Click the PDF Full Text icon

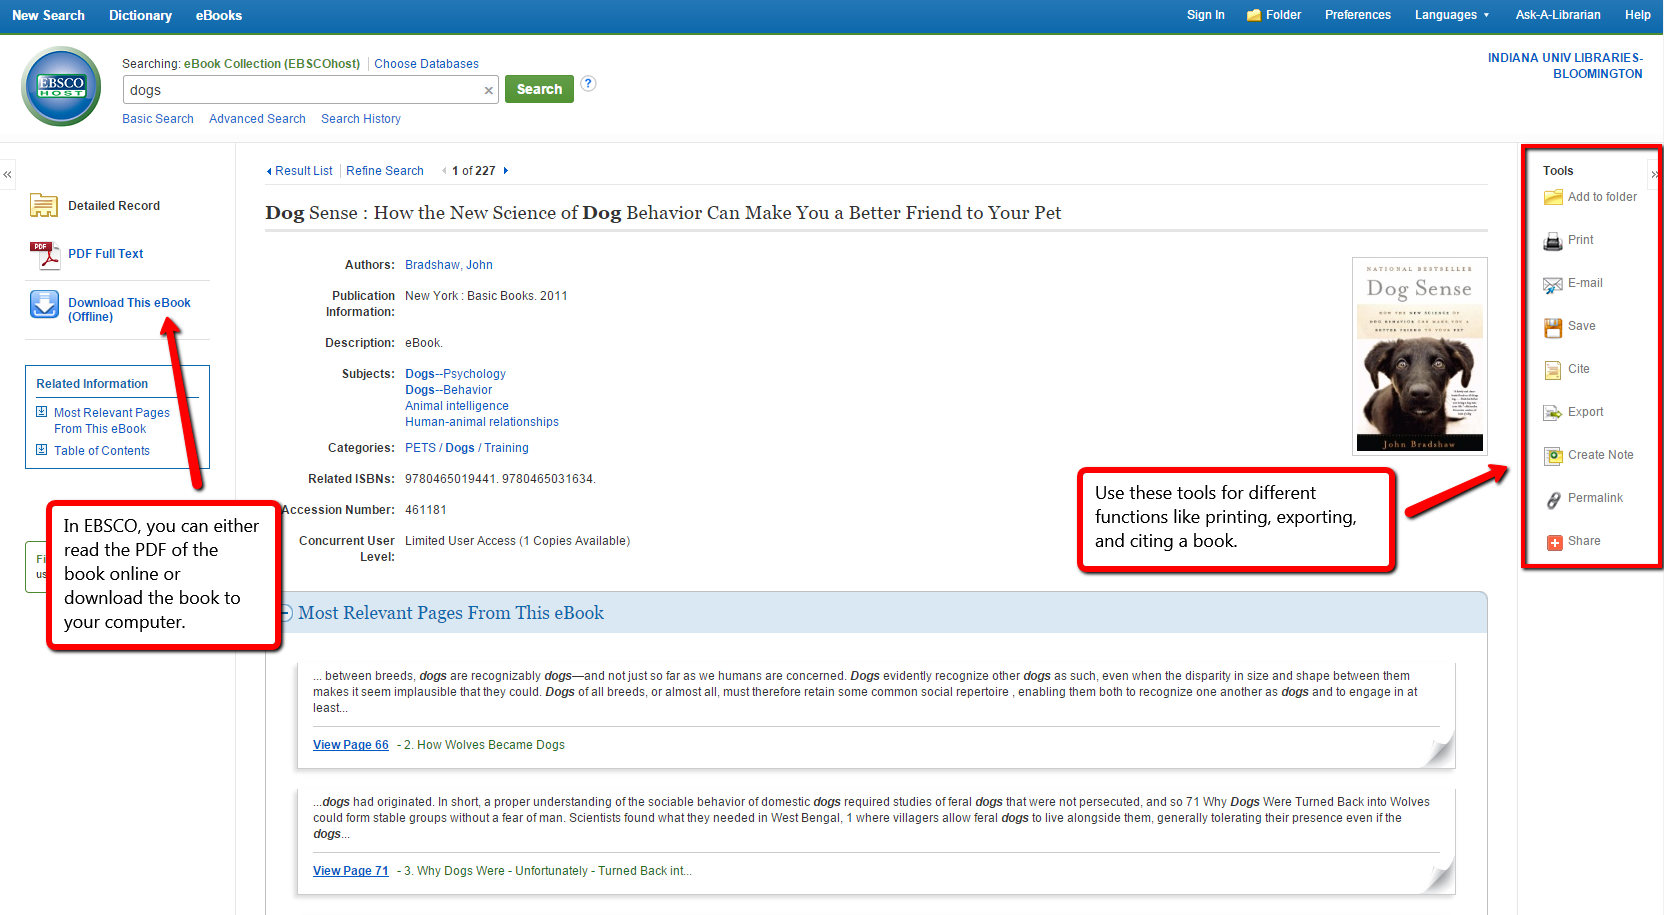pyautogui.click(x=44, y=255)
